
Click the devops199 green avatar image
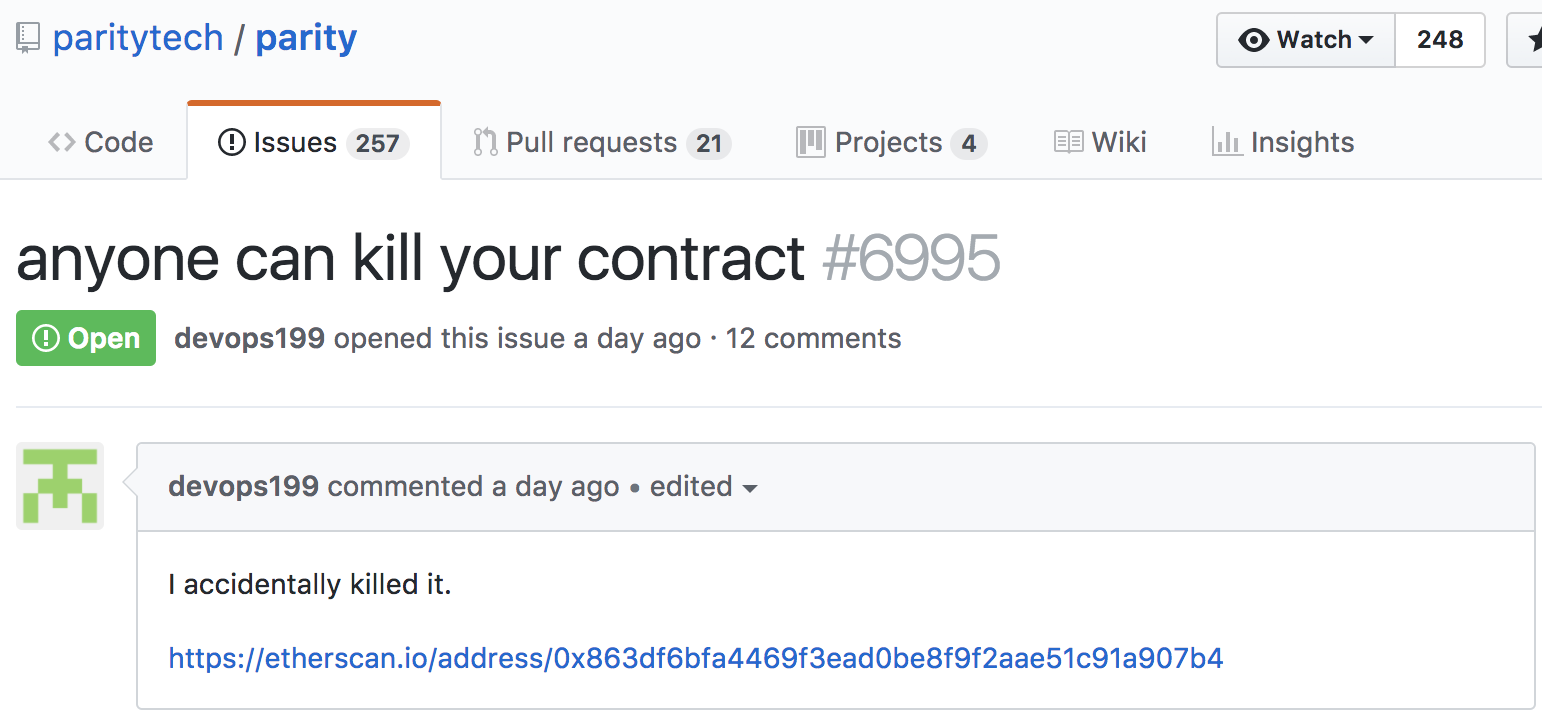pos(60,486)
